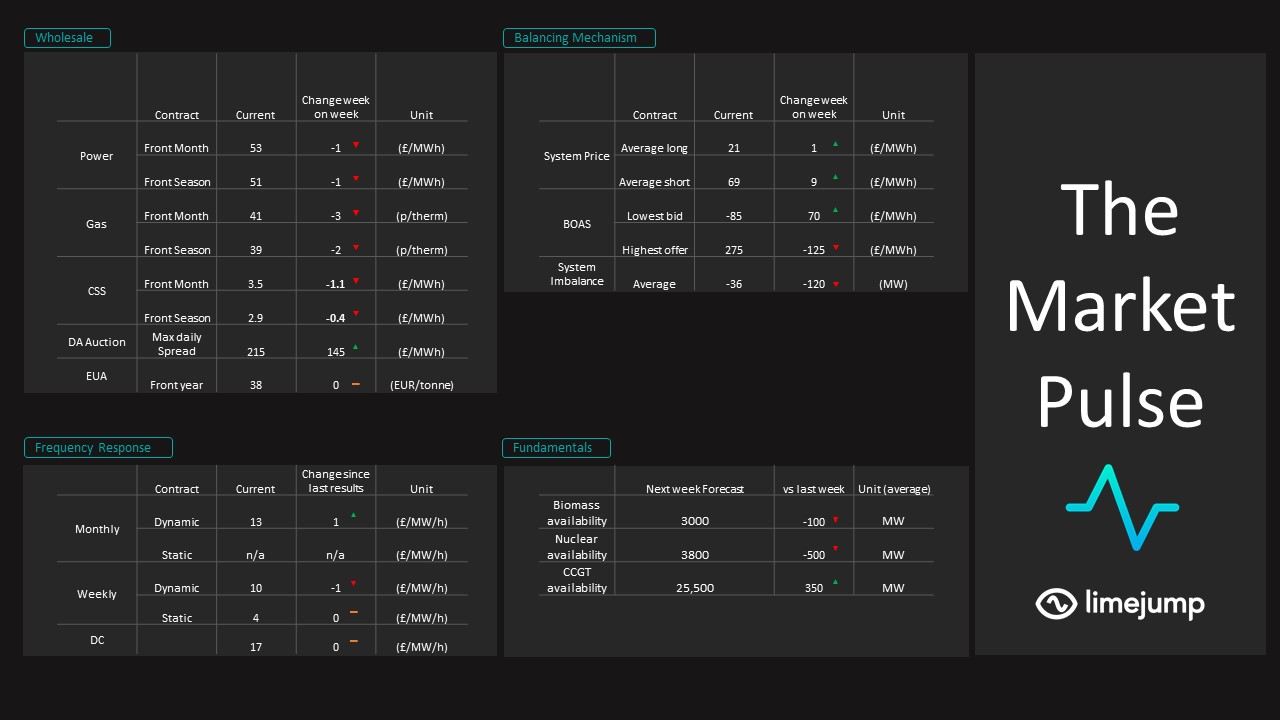Image resolution: width=1280 pixels, height=720 pixels.
Task: Click the Monthly Static n/a current value
Action: coord(256,555)
